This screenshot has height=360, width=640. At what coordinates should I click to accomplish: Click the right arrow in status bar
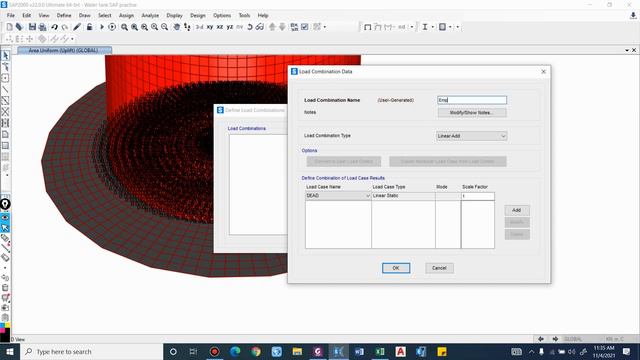coord(555,339)
